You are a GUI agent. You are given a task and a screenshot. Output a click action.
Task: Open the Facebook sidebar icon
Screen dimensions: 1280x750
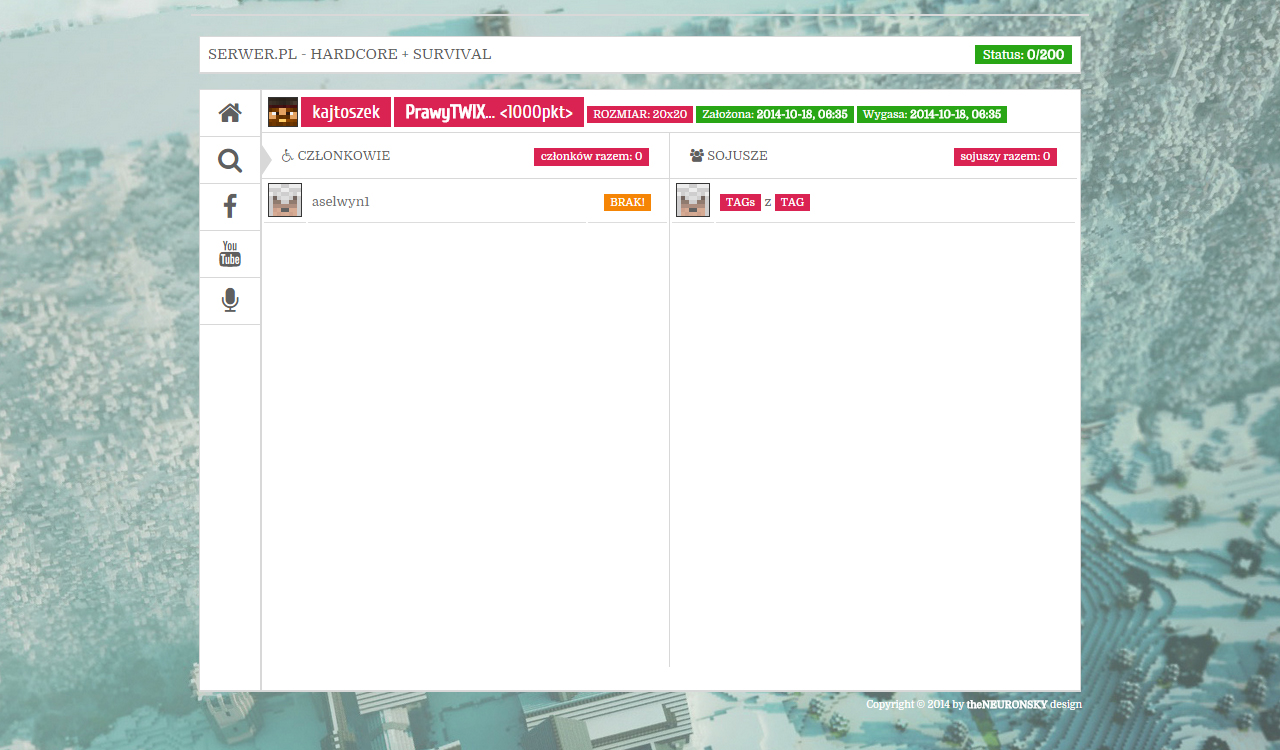(x=230, y=207)
